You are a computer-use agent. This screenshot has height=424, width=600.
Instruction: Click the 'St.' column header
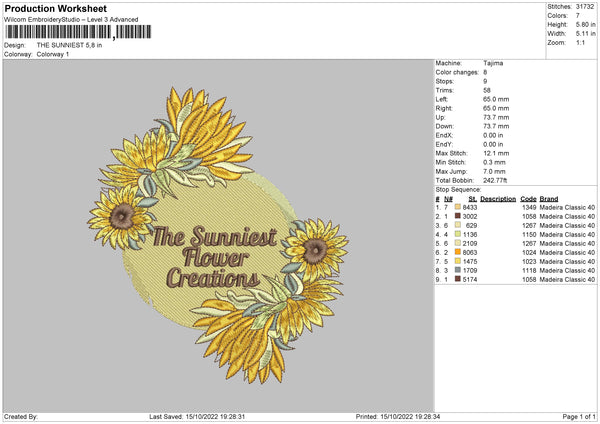click(473, 199)
